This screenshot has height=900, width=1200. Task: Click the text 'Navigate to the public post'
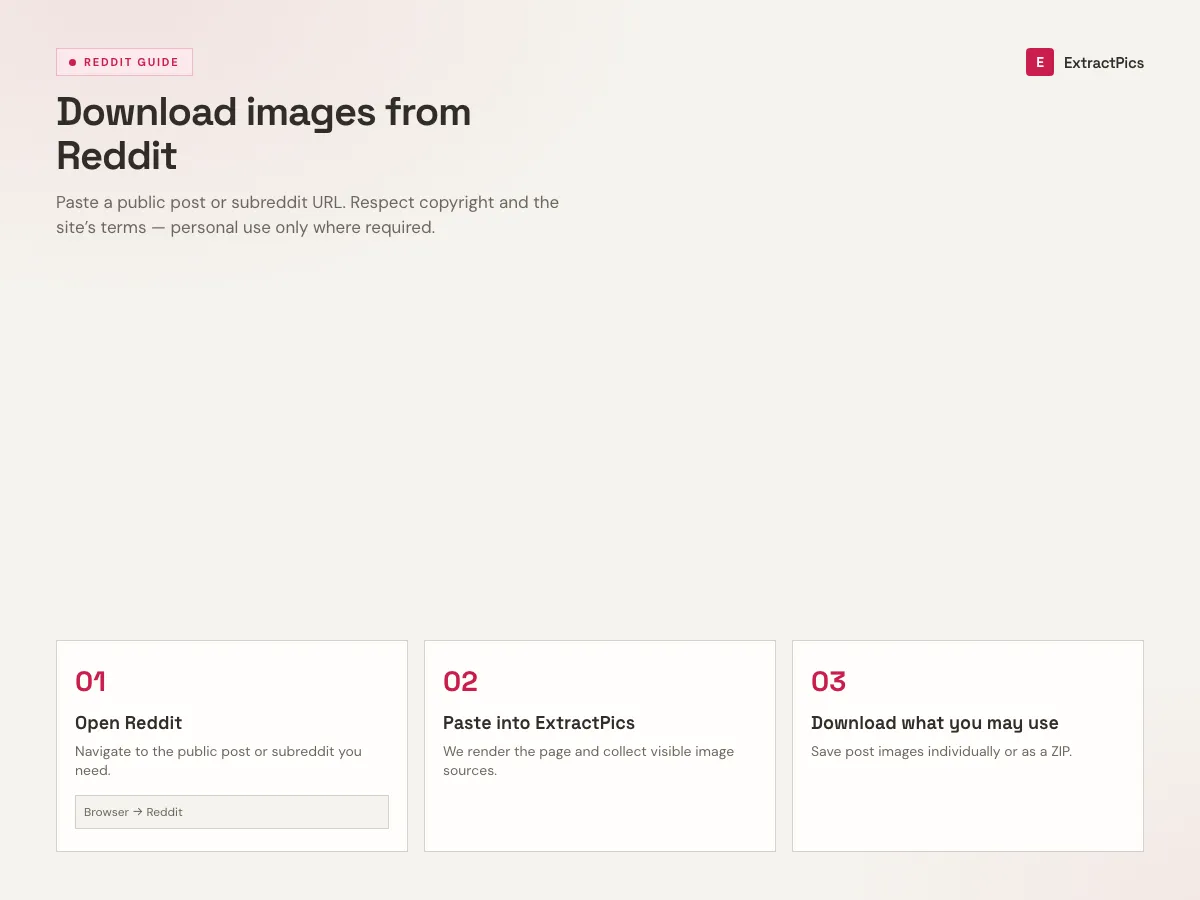218,761
